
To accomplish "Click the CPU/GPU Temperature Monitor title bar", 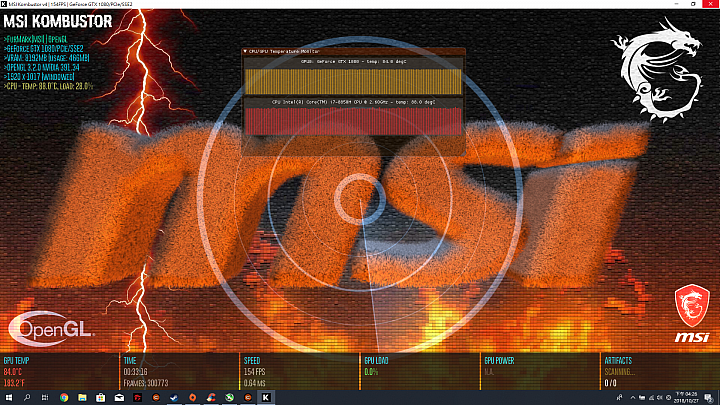I will coord(354,51).
